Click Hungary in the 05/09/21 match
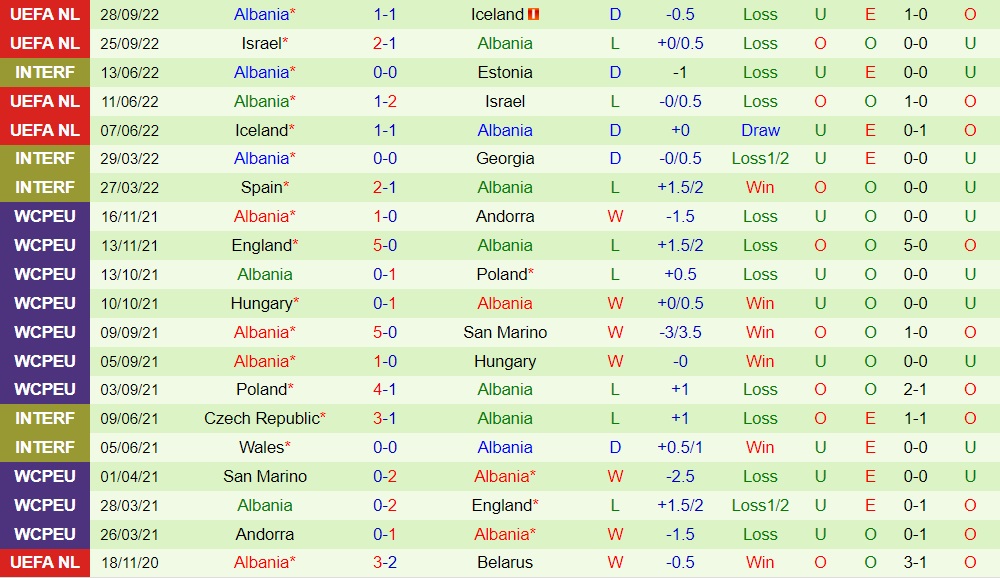Image resolution: width=1000 pixels, height=578 pixels. click(x=505, y=361)
